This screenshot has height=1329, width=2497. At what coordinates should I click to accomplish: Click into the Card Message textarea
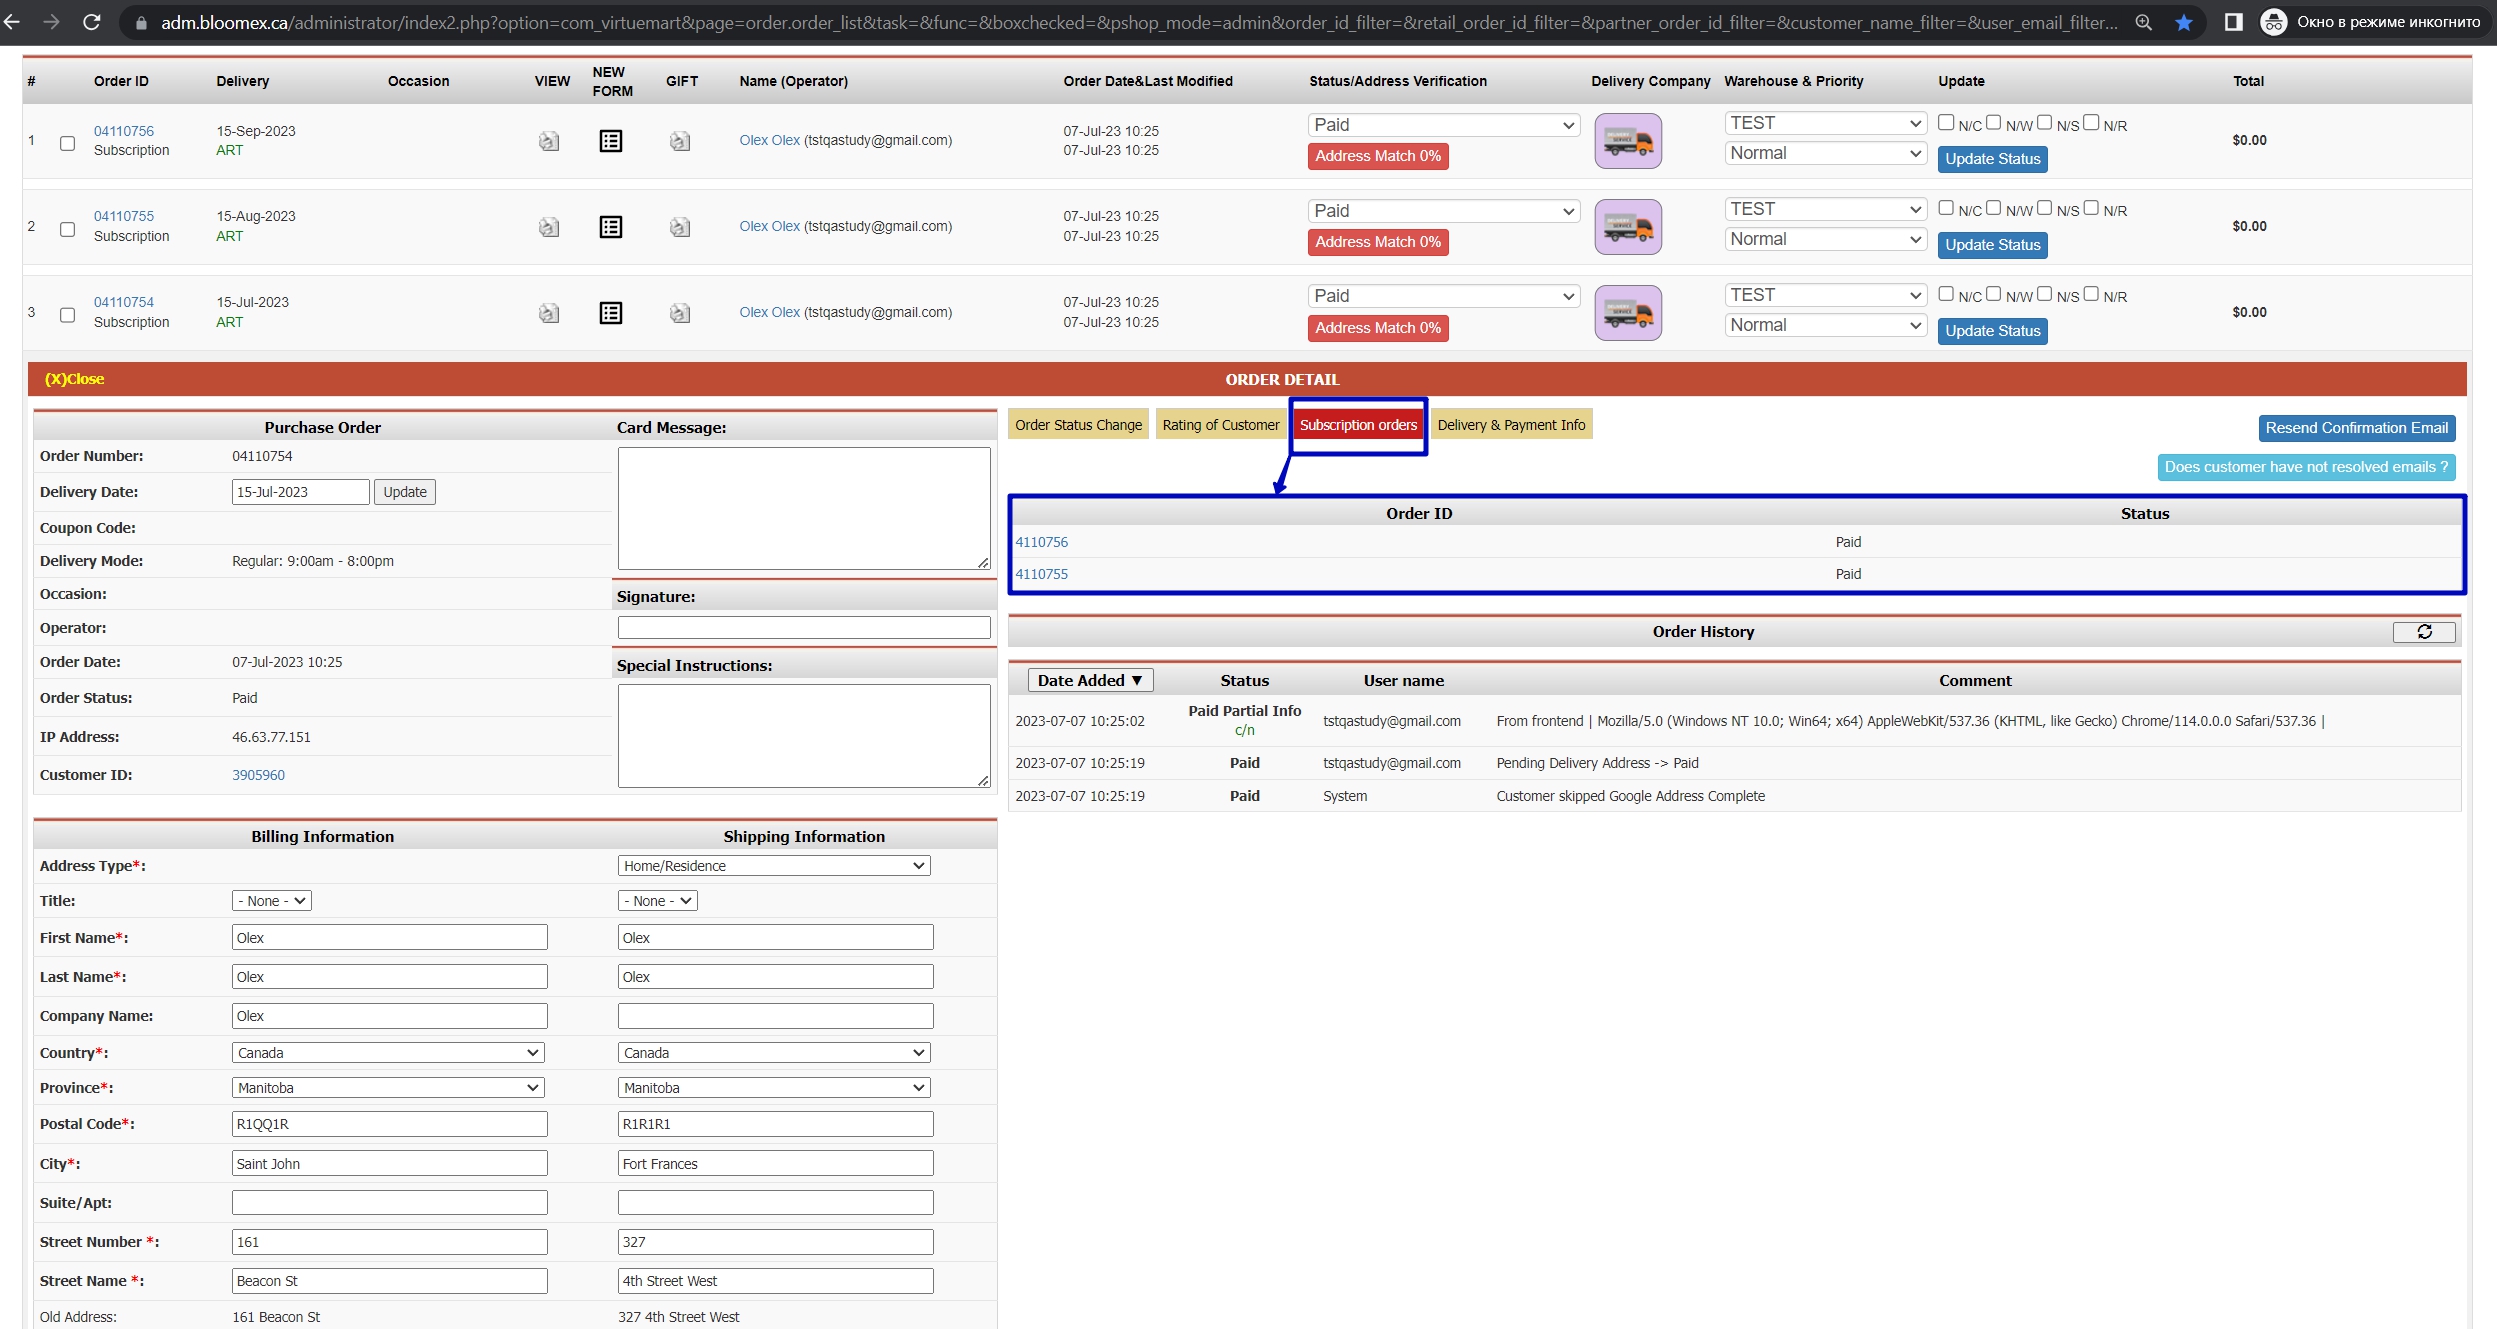pos(804,509)
